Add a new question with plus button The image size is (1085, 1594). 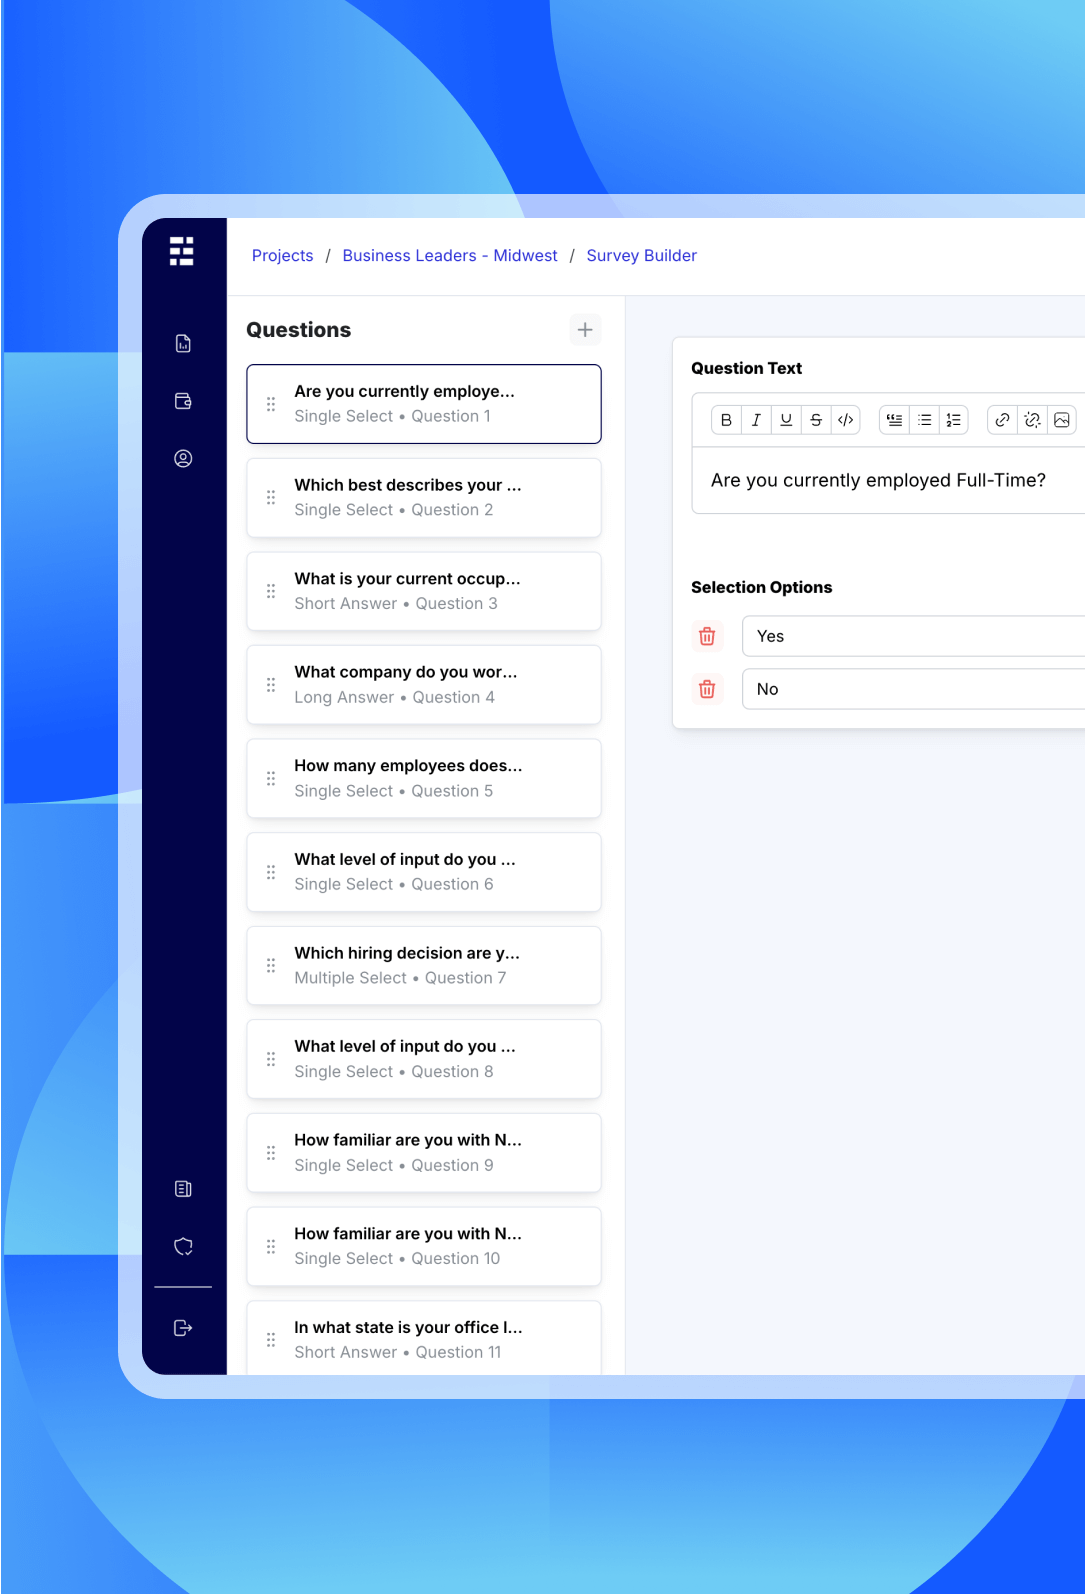585,330
